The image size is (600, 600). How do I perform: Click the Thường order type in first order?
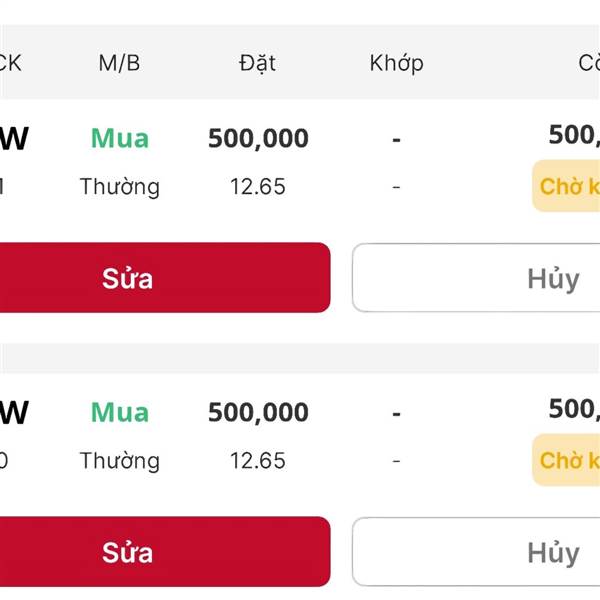[120, 187]
